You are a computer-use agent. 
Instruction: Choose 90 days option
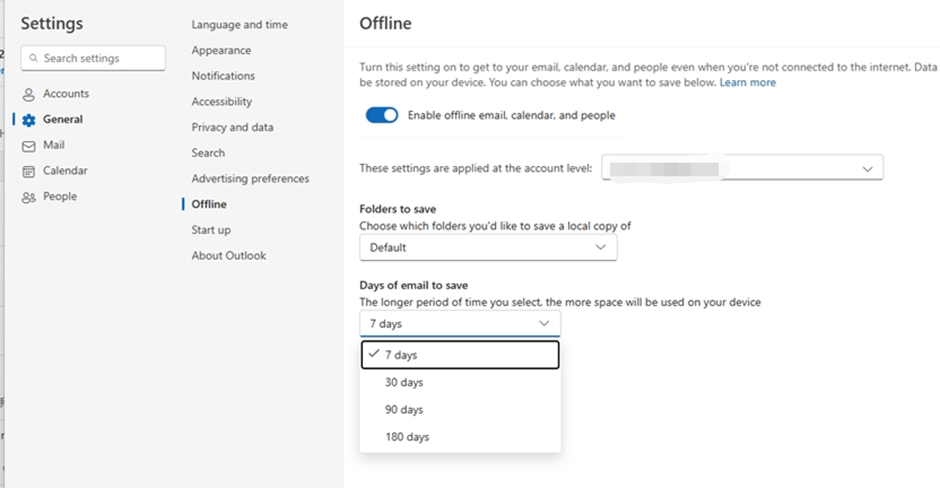(x=460, y=410)
